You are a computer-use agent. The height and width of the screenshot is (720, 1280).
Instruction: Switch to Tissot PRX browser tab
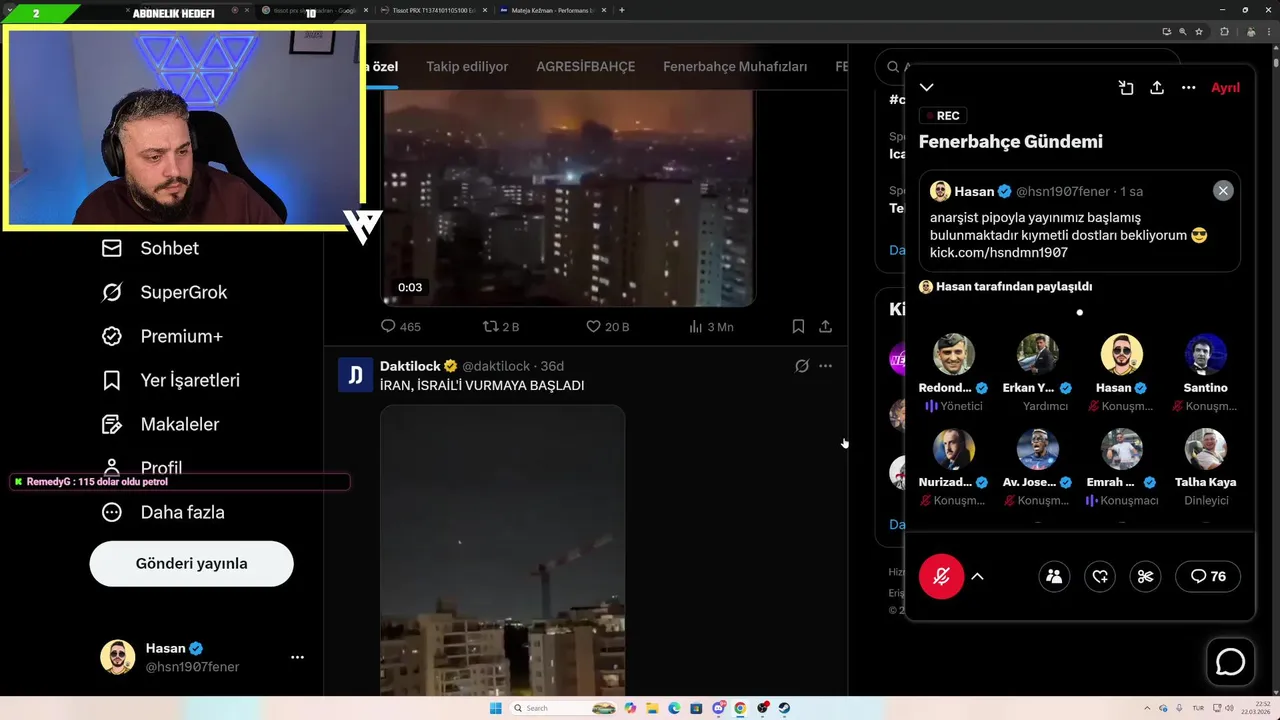tap(435, 10)
